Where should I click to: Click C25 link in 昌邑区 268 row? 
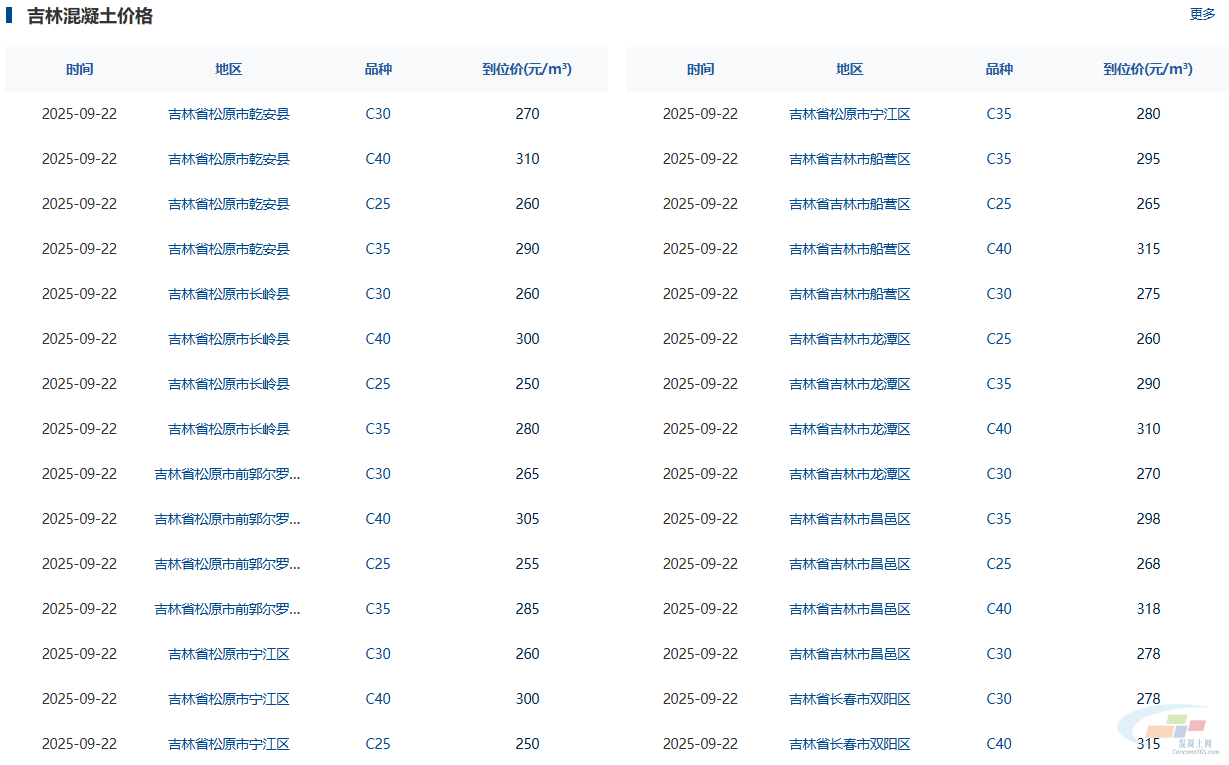click(x=999, y=564)
